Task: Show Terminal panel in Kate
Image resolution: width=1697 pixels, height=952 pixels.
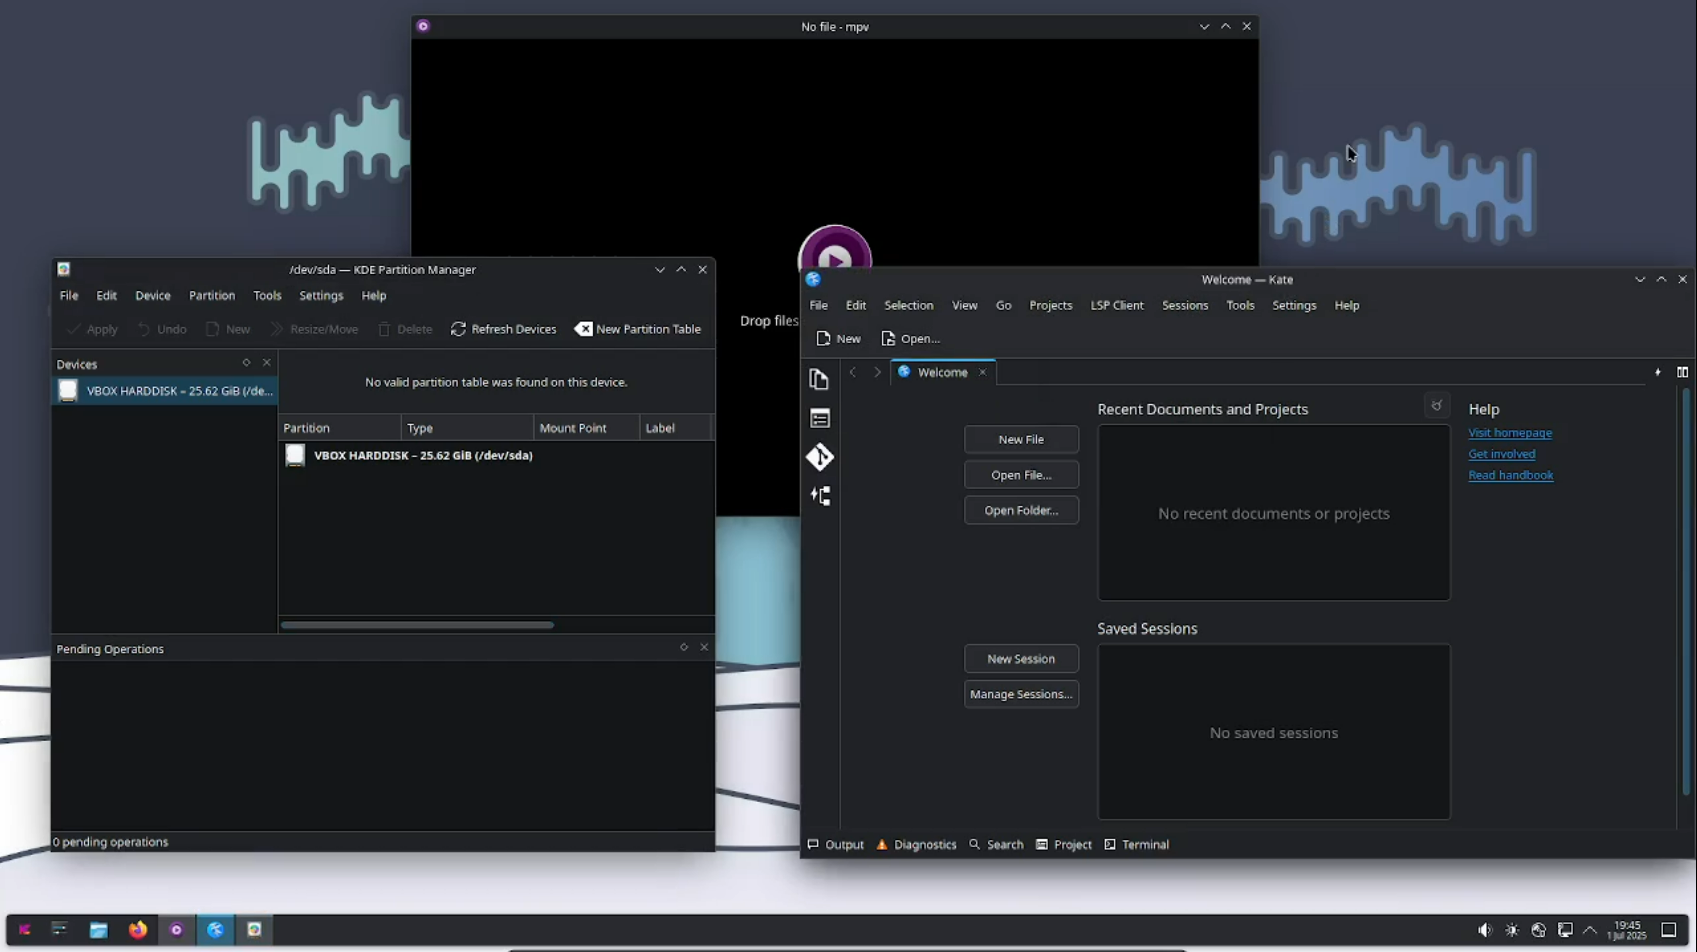Action: click(x=1136, y=845)
